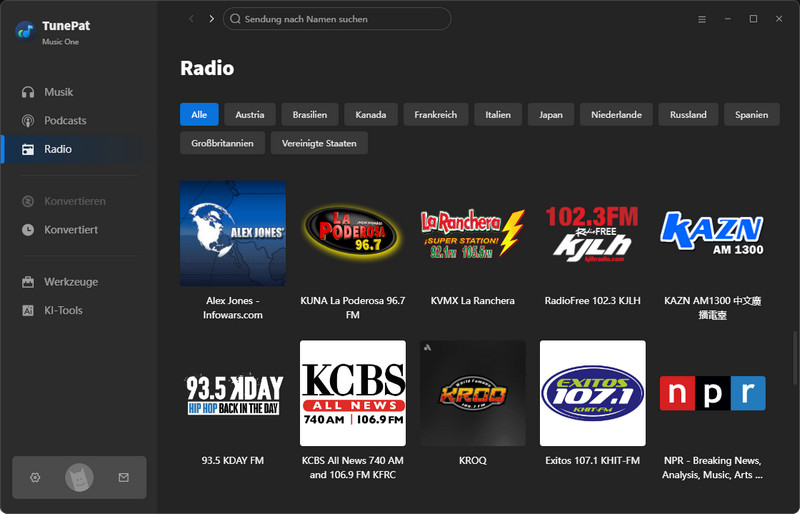Screen dimensions: 800x514
Task: Click 'KCBS All News 740 AM' title
Action: click(353, 468)
